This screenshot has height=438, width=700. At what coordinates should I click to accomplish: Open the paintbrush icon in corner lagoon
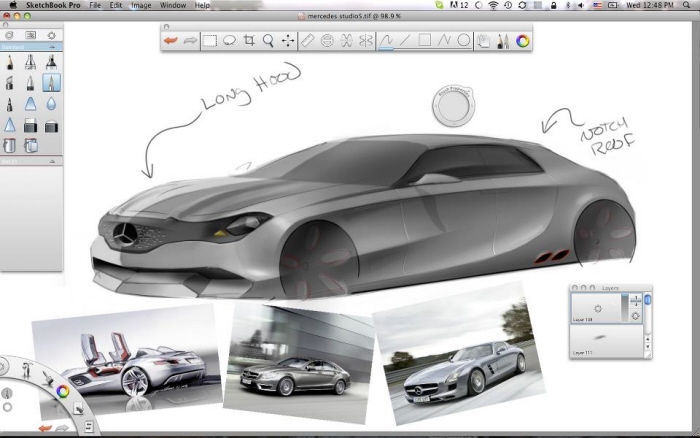pyautogui.click(x=47, y=378)
